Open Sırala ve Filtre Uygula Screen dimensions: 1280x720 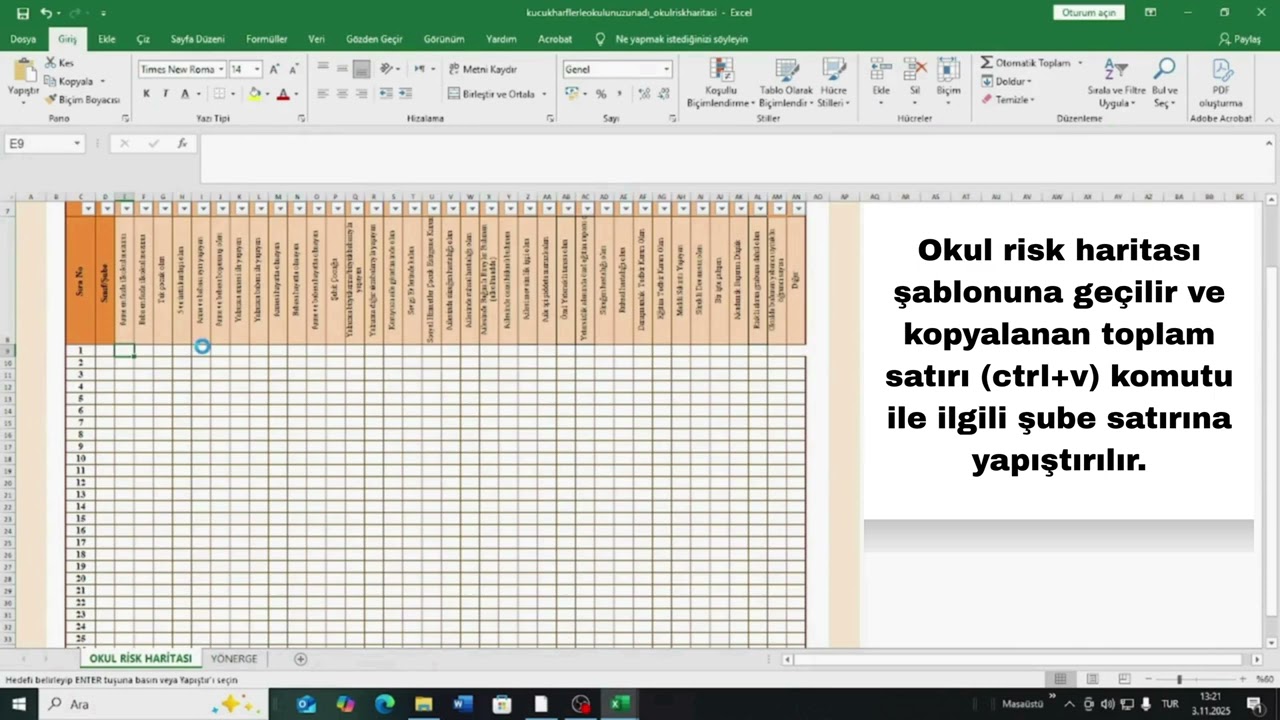click(1116, 82)
